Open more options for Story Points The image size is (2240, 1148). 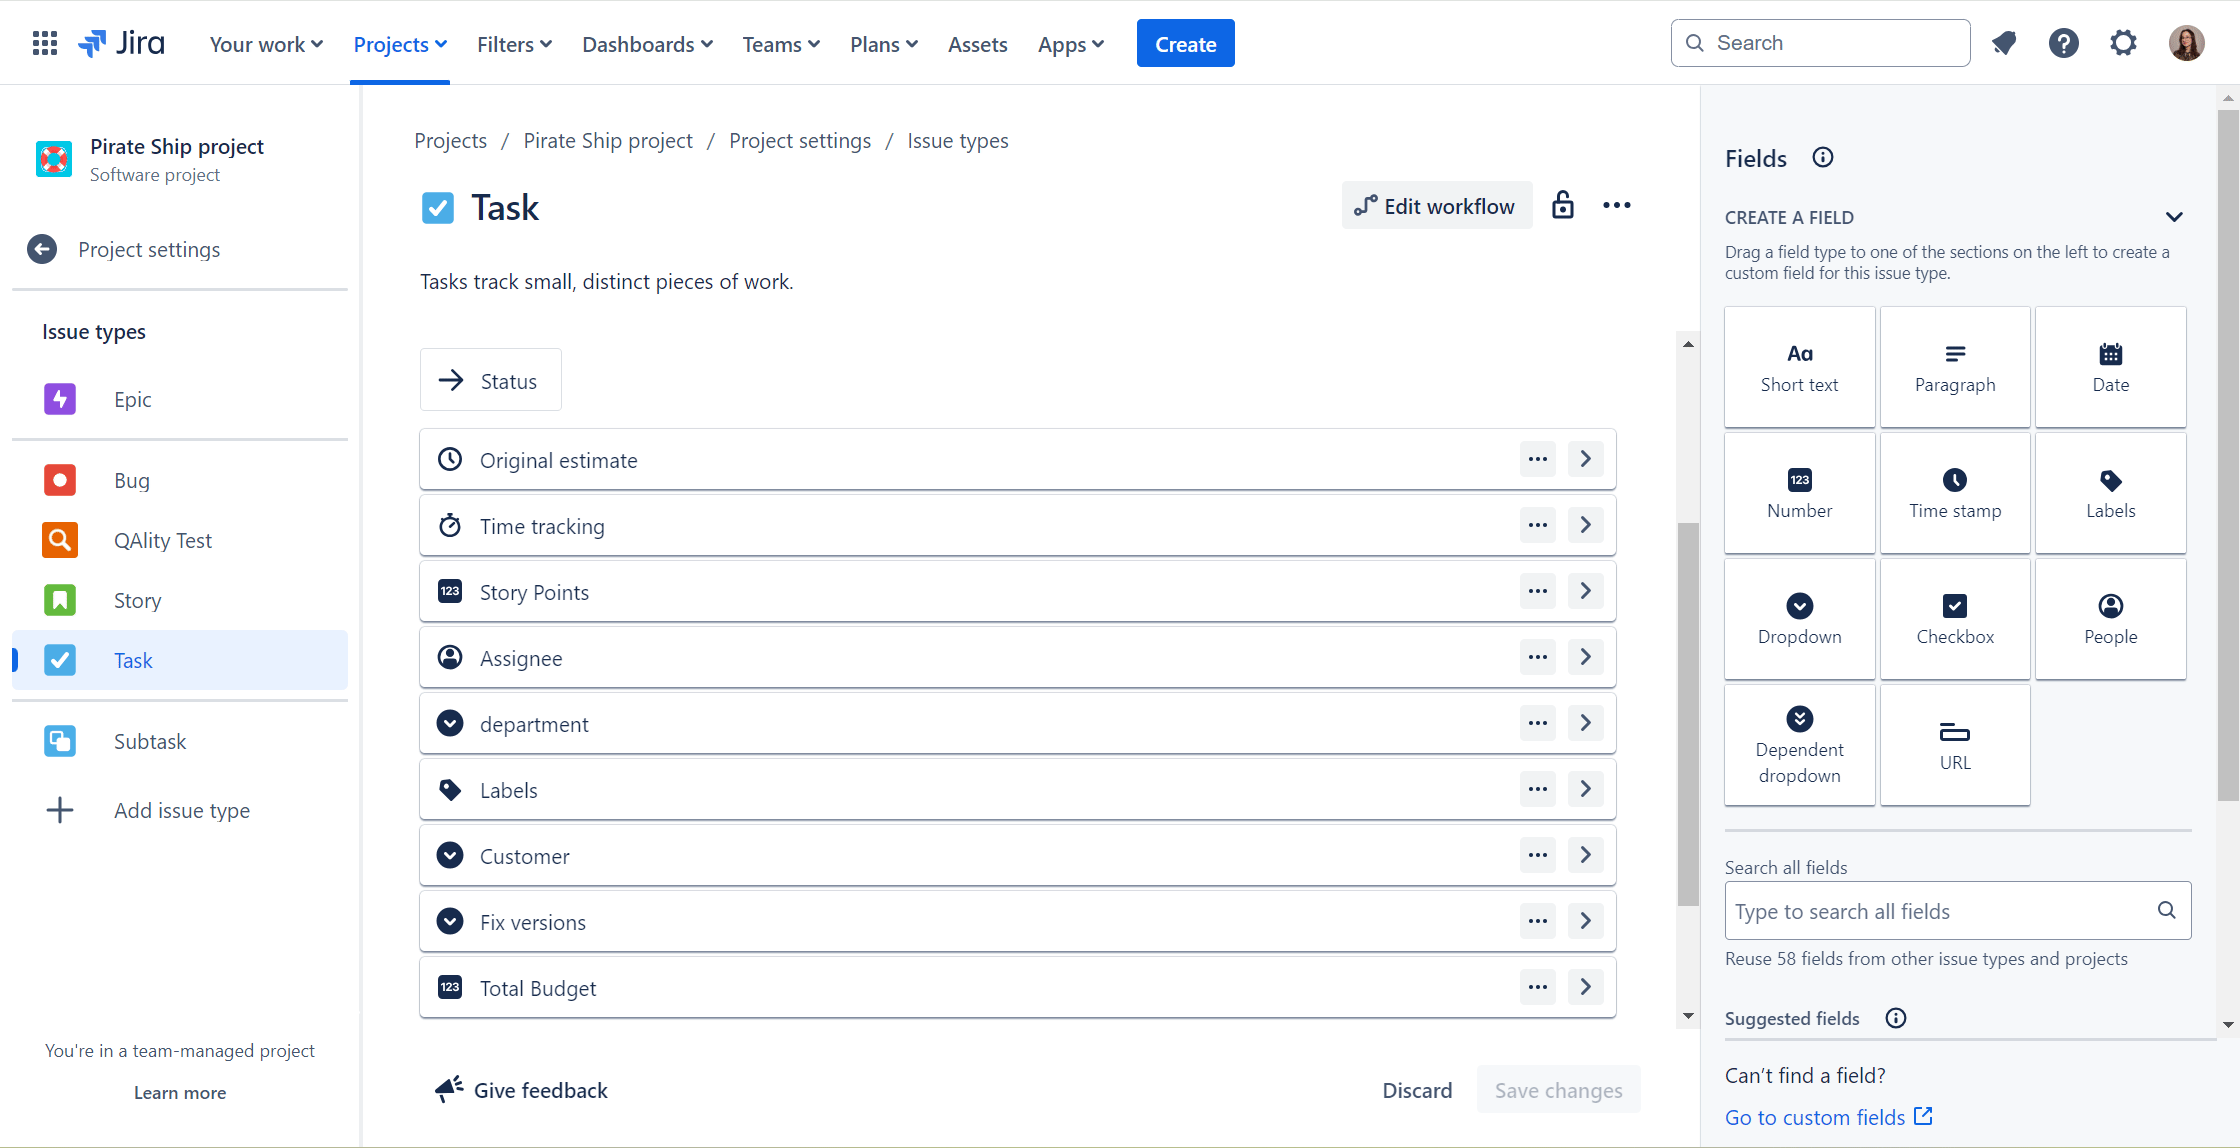coord(1538,591)
